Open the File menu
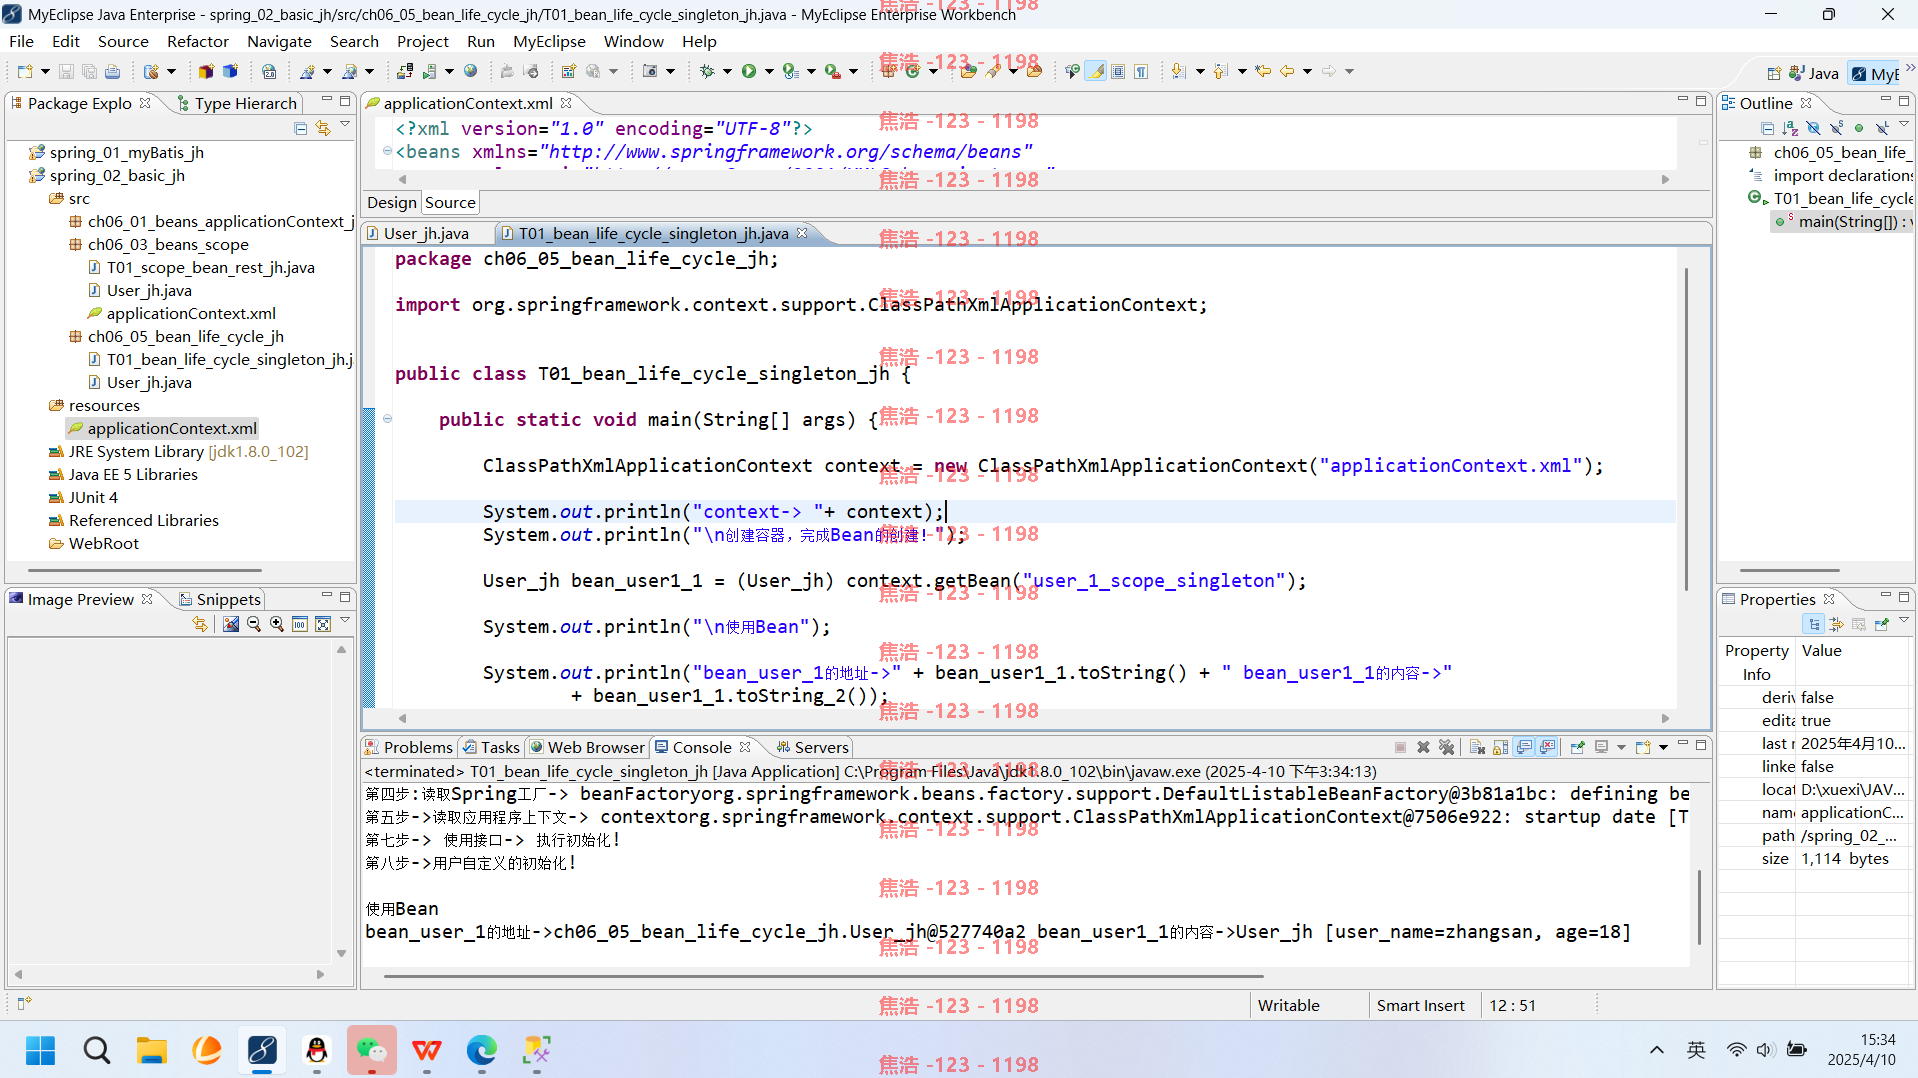The width and height of the screenshot is (1918, 1078). [21, 41]
